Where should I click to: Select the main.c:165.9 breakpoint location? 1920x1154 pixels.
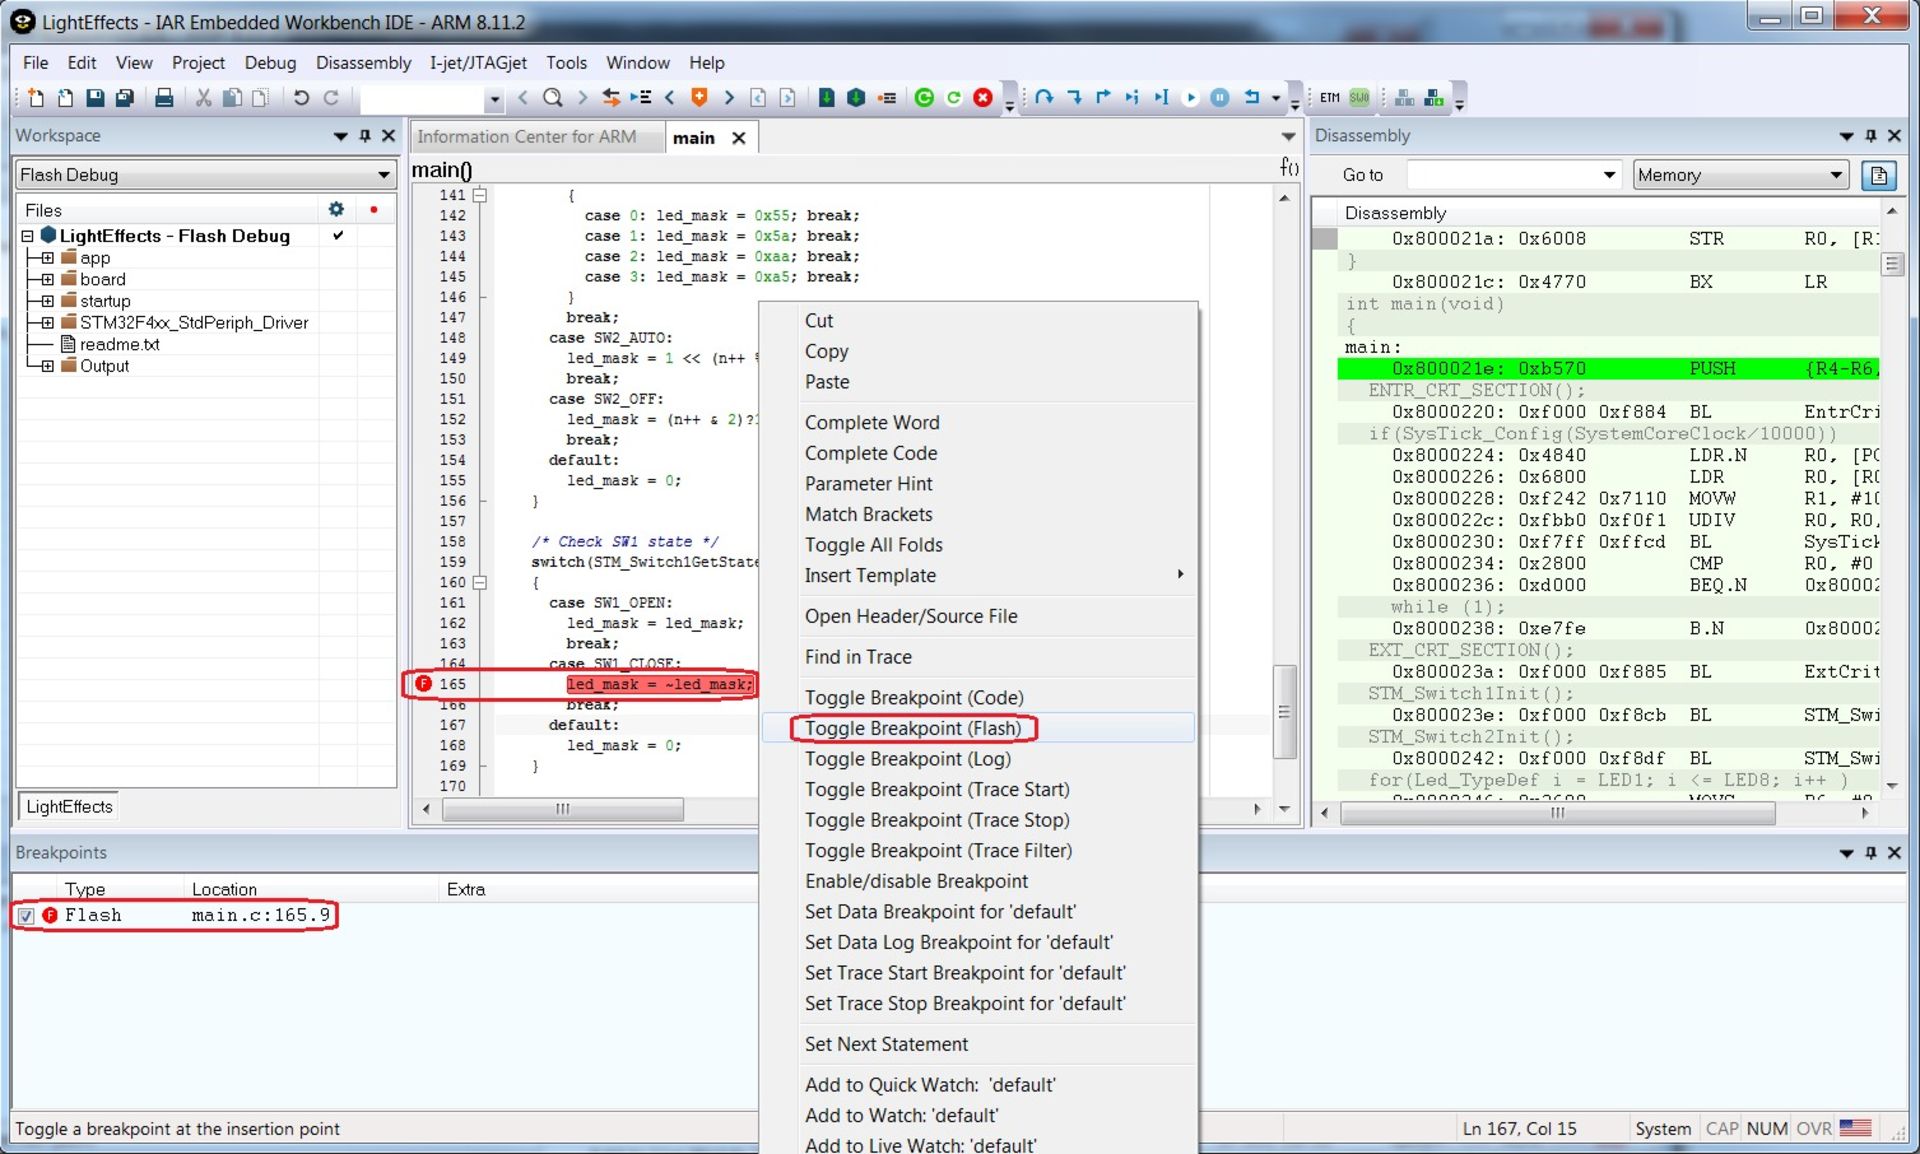(260, 915)
